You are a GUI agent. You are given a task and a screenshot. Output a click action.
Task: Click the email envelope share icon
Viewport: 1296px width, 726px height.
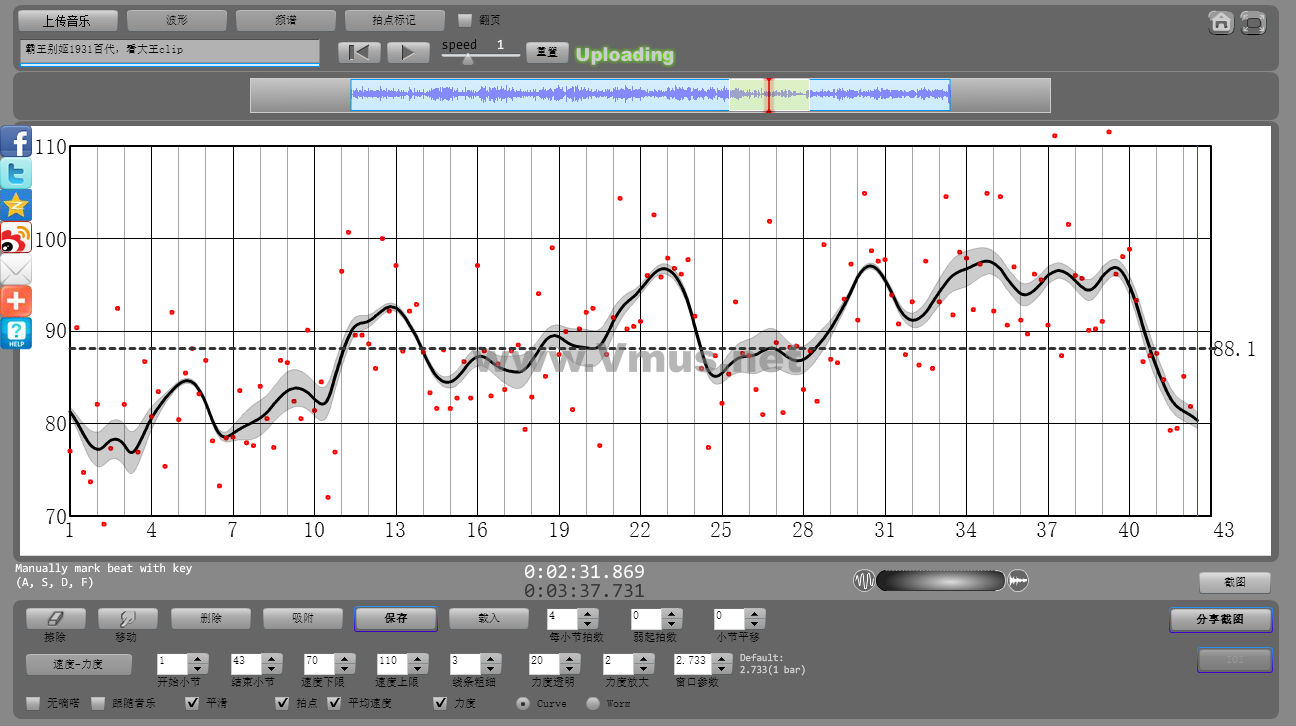pos(16,269)
